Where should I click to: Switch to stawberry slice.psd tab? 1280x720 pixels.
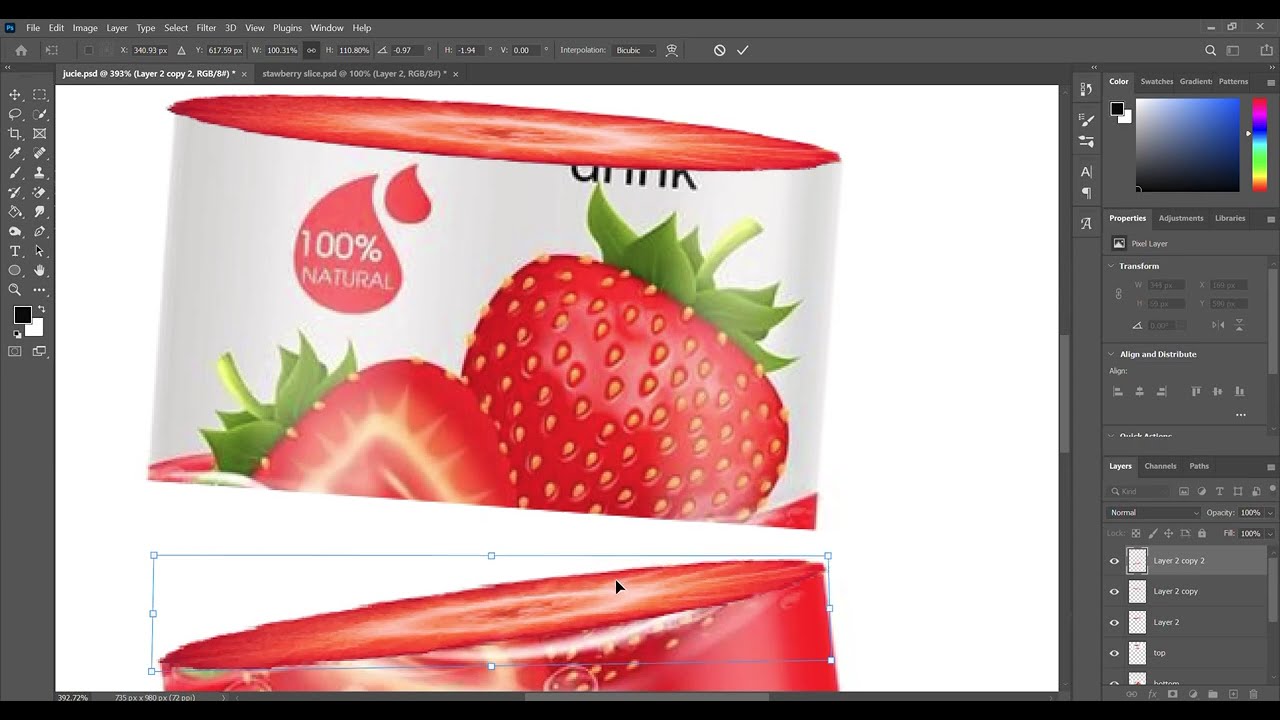tap(354, 74)
